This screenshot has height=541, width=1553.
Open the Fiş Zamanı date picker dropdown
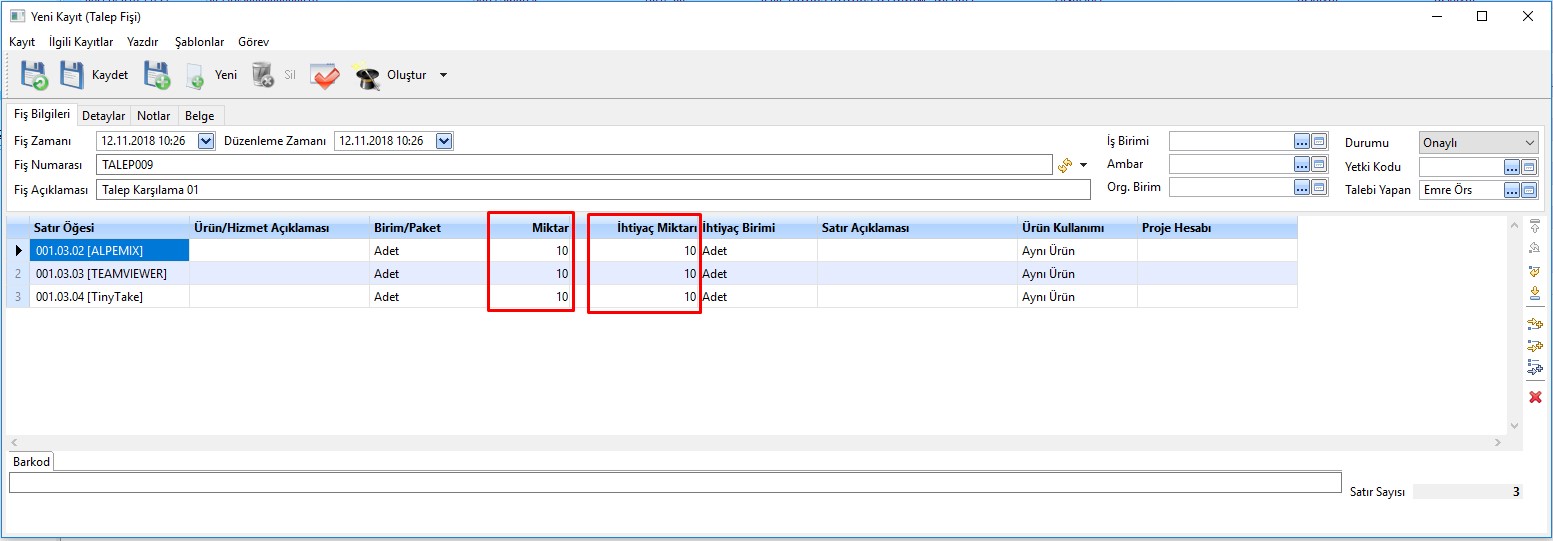pyautogui.click(x=206, y=141)
